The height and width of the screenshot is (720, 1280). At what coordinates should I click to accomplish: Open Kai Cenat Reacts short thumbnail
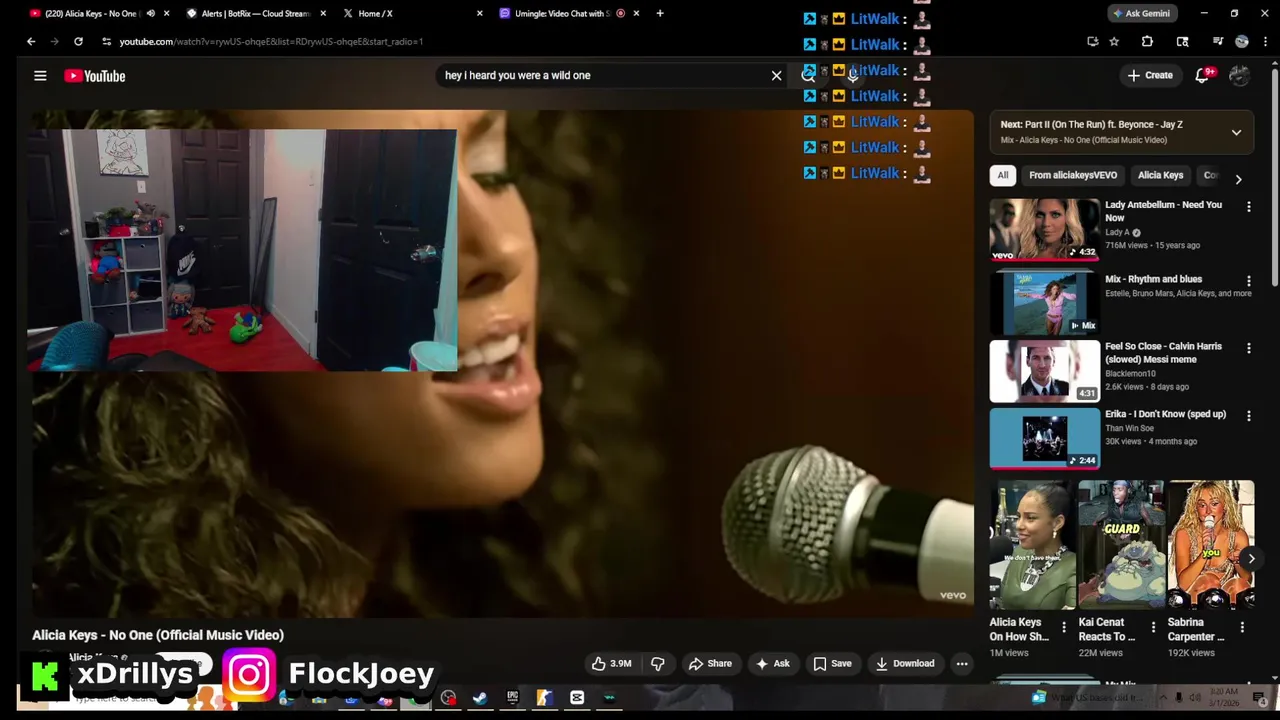pos(1121,545)
